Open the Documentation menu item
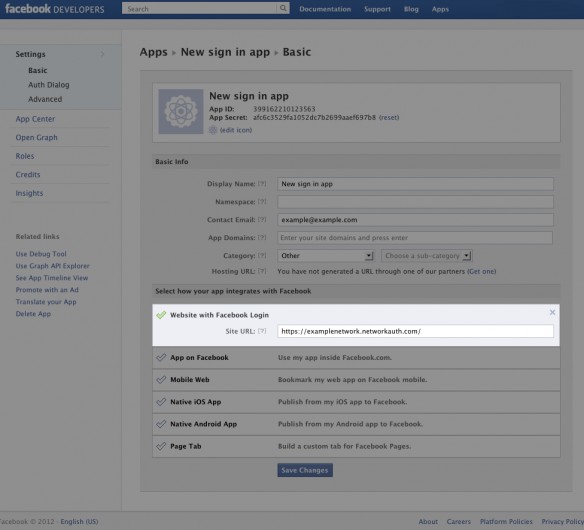 point(325,9)
